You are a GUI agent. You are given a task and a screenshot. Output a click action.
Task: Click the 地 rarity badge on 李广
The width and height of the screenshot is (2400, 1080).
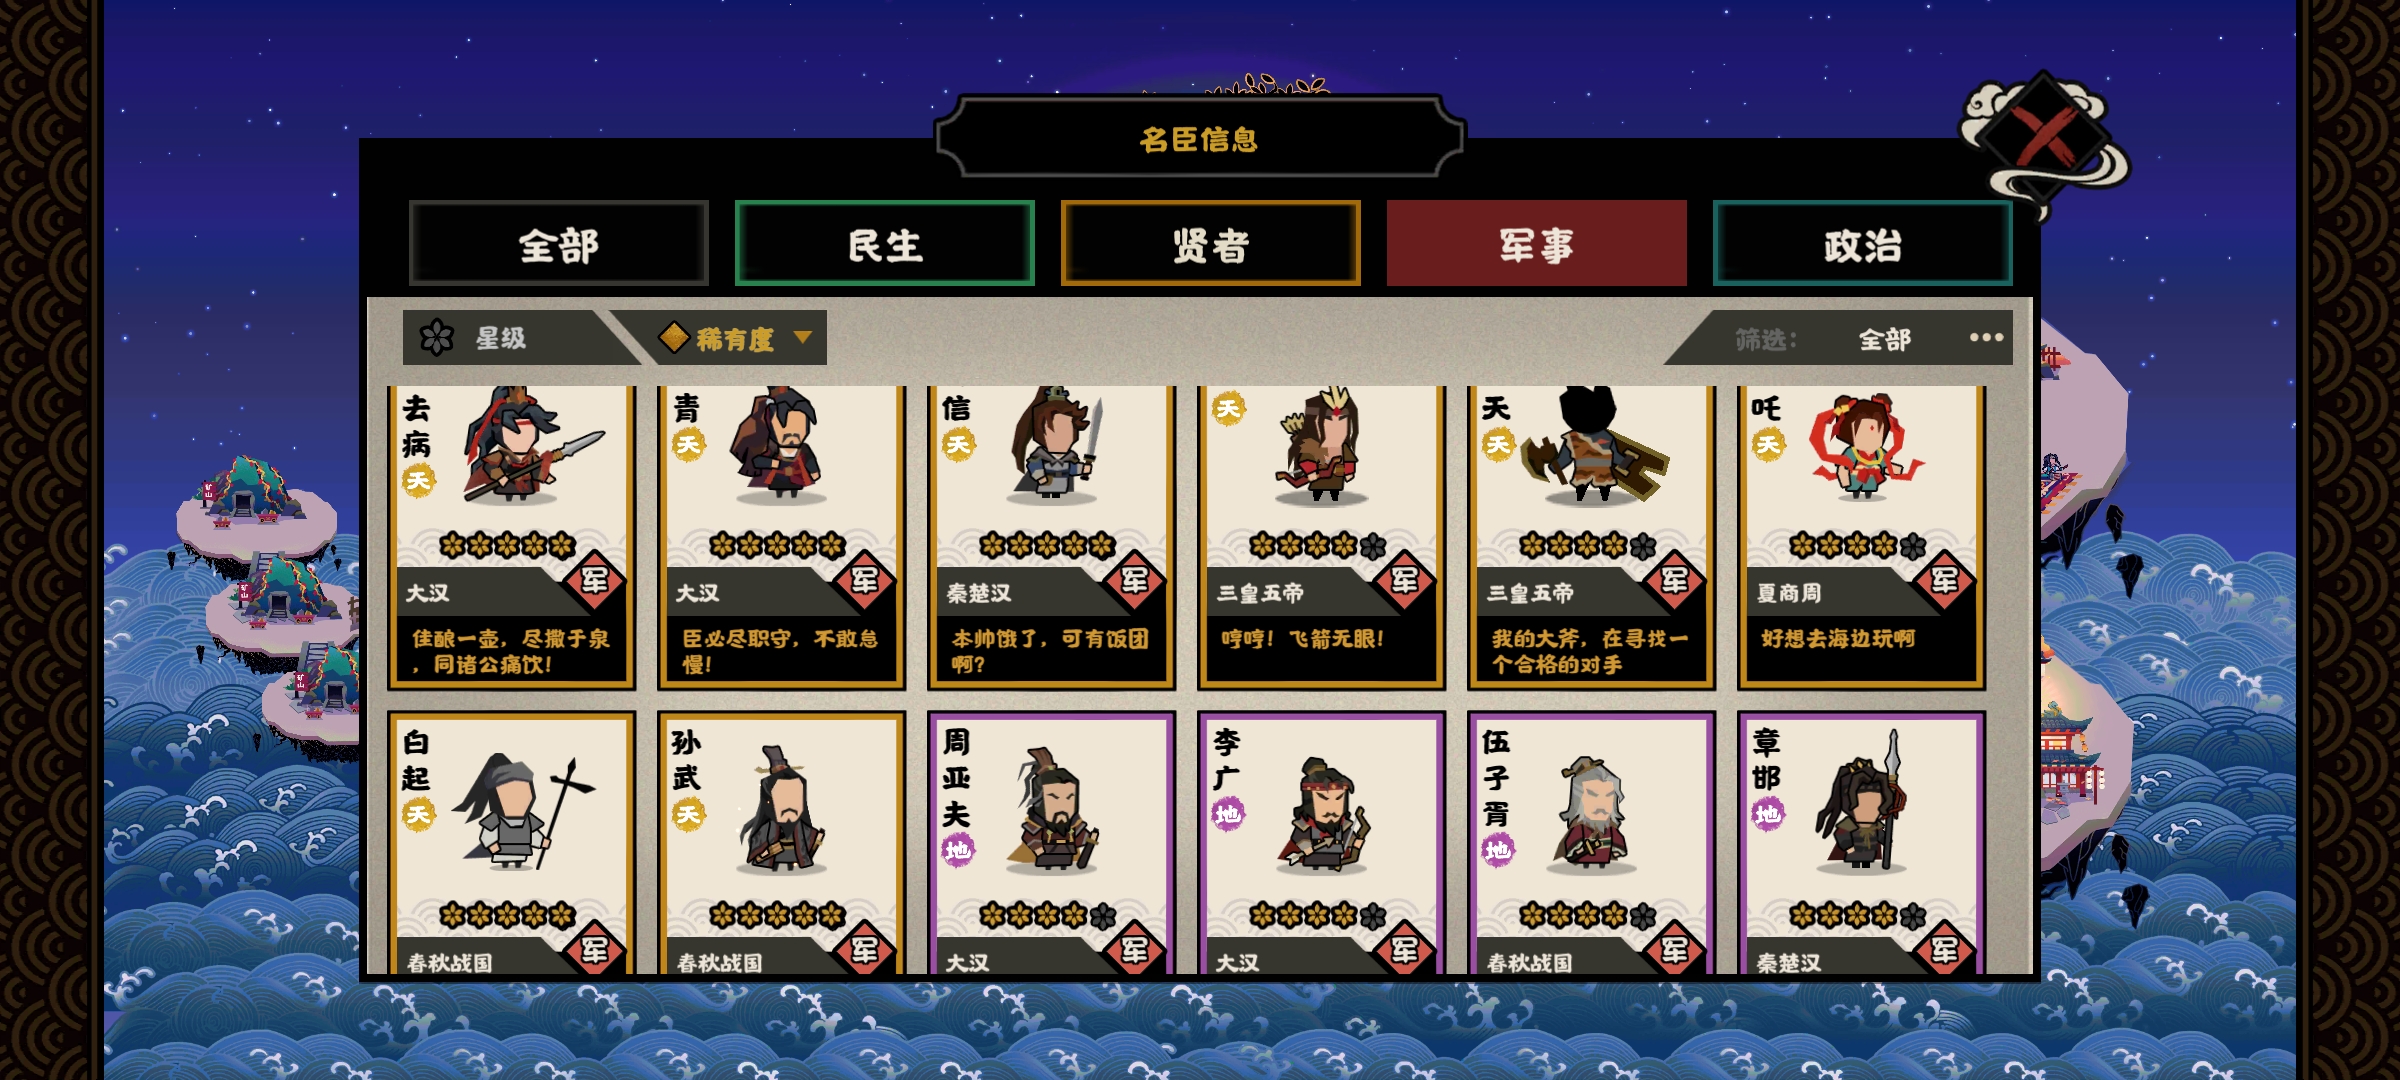1228,814
